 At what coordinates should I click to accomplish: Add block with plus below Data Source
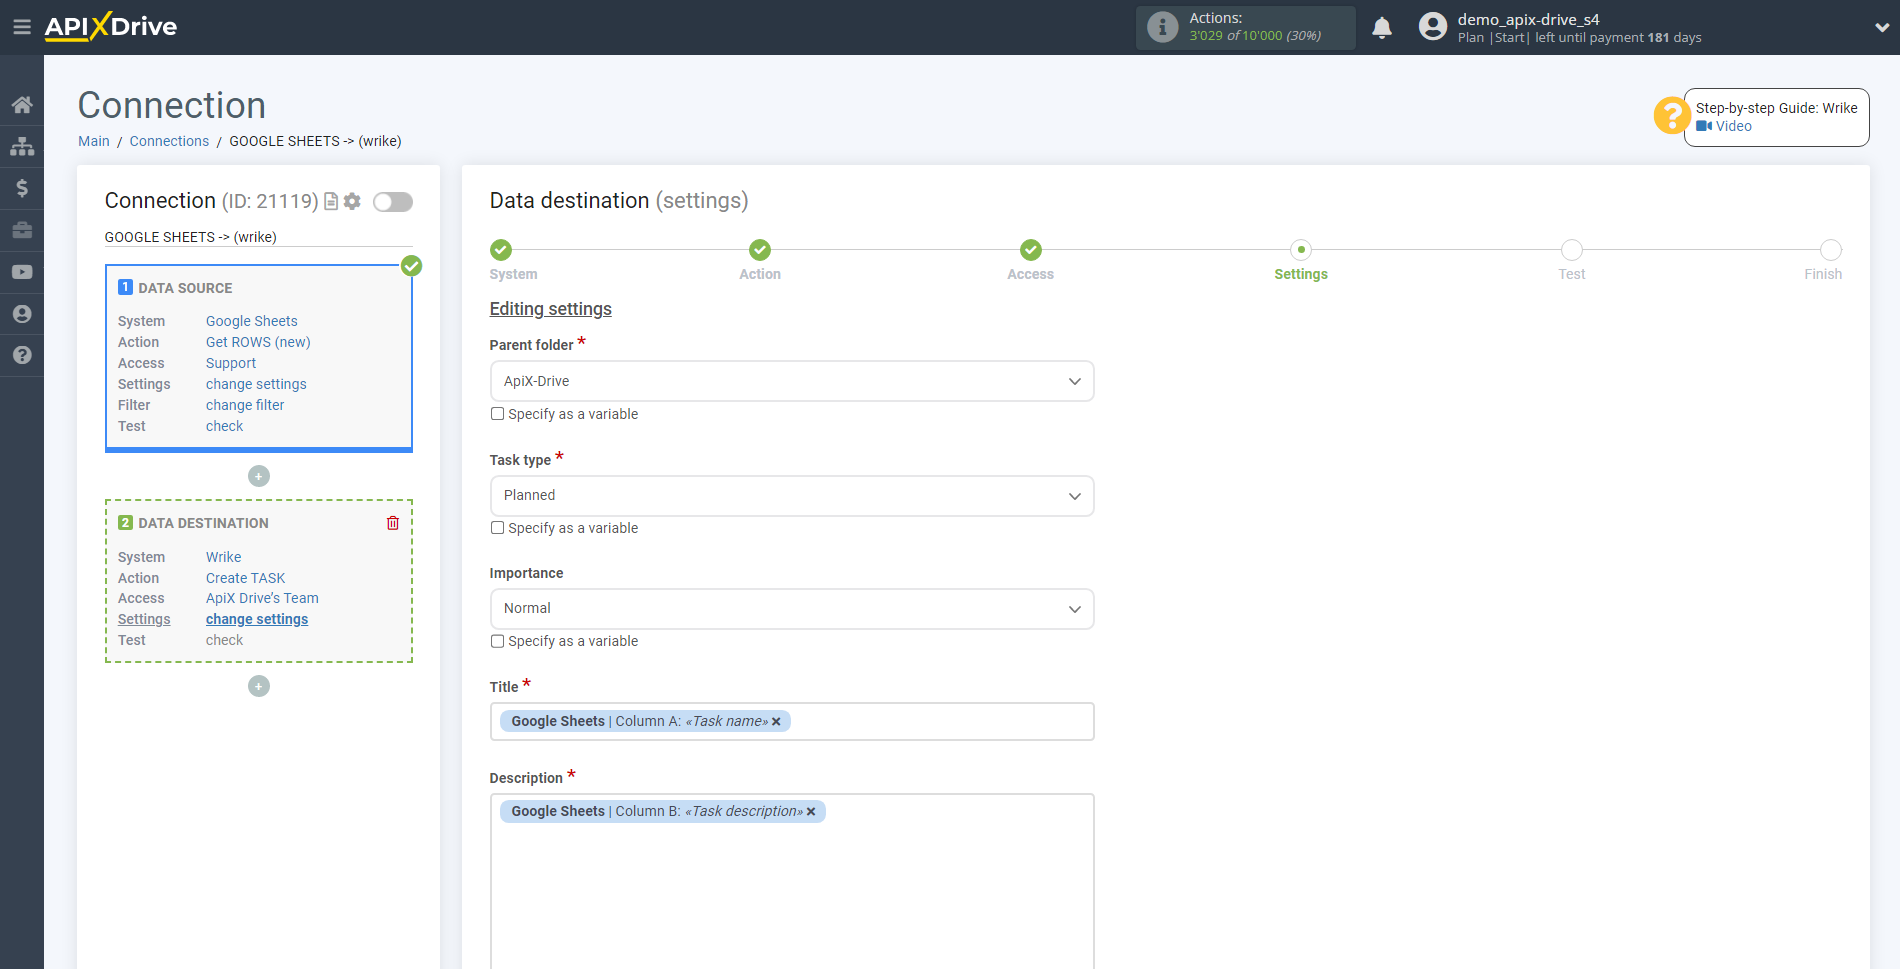259,476
